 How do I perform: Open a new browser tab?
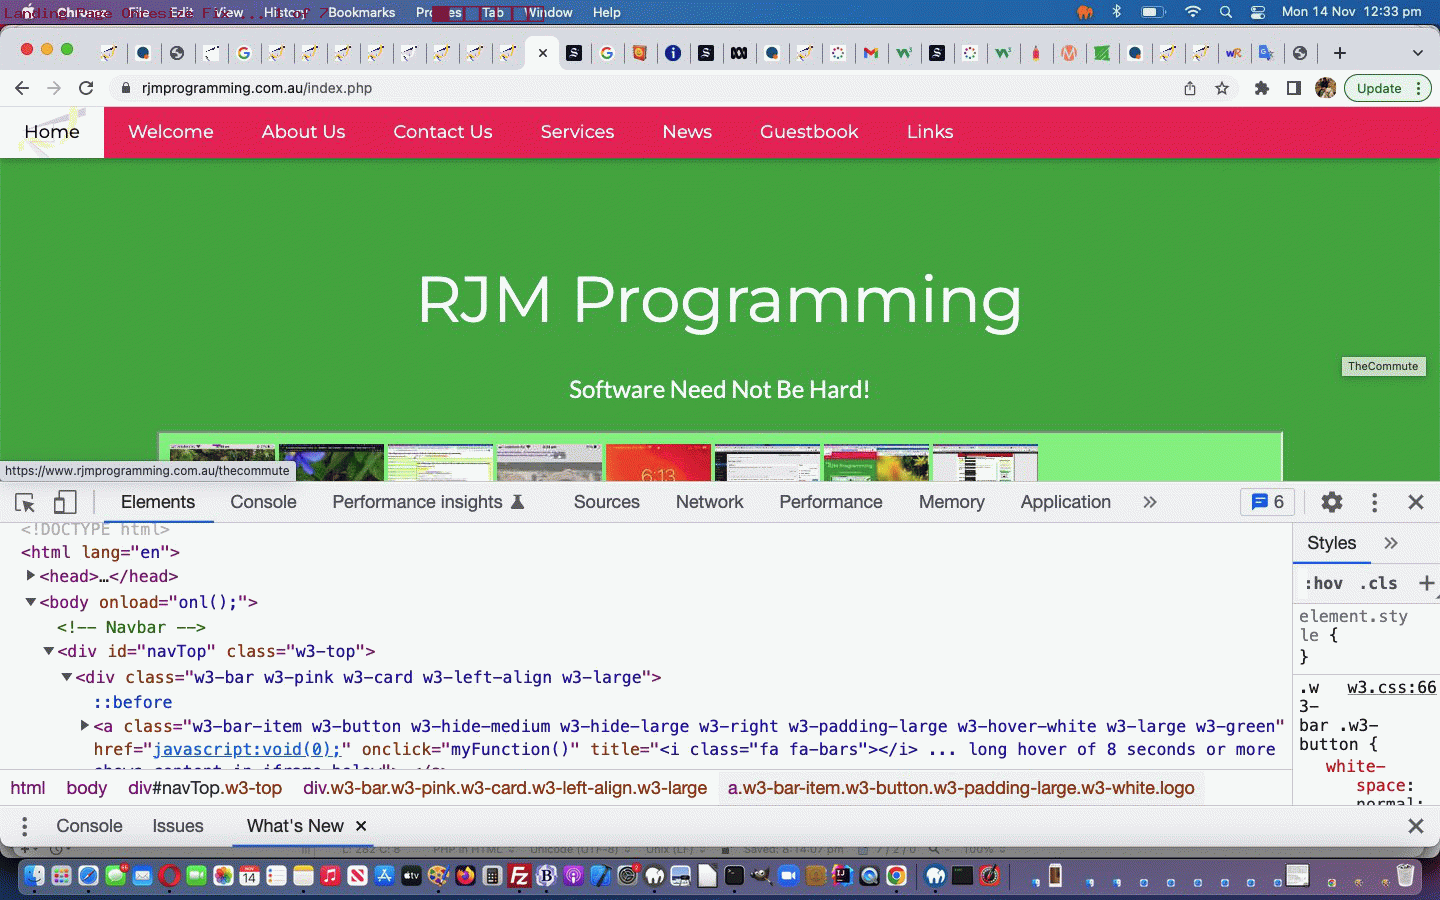pos(1340,53)
